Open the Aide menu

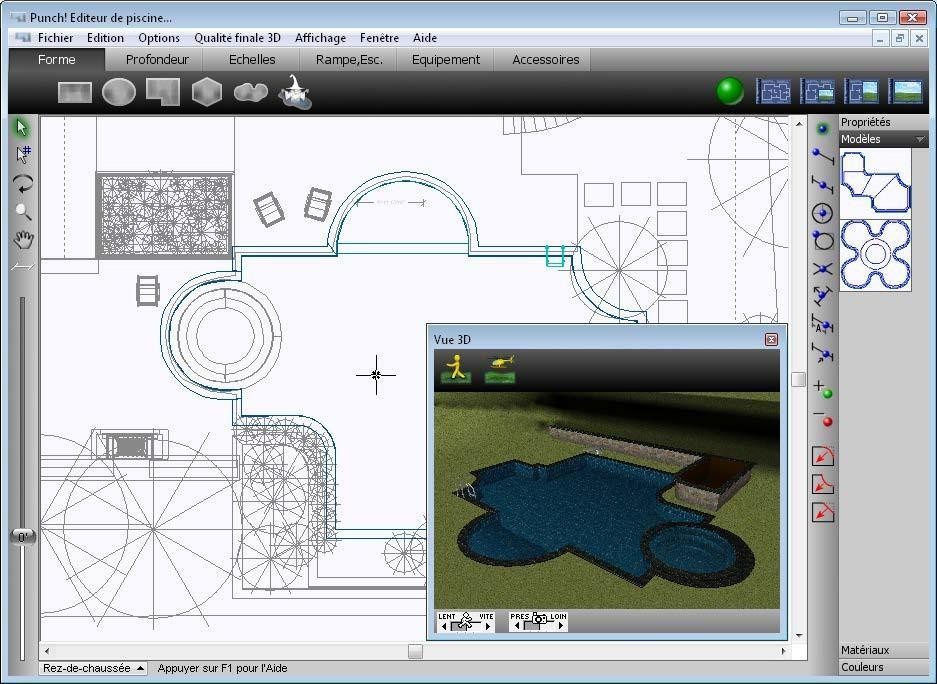point(425,38)
